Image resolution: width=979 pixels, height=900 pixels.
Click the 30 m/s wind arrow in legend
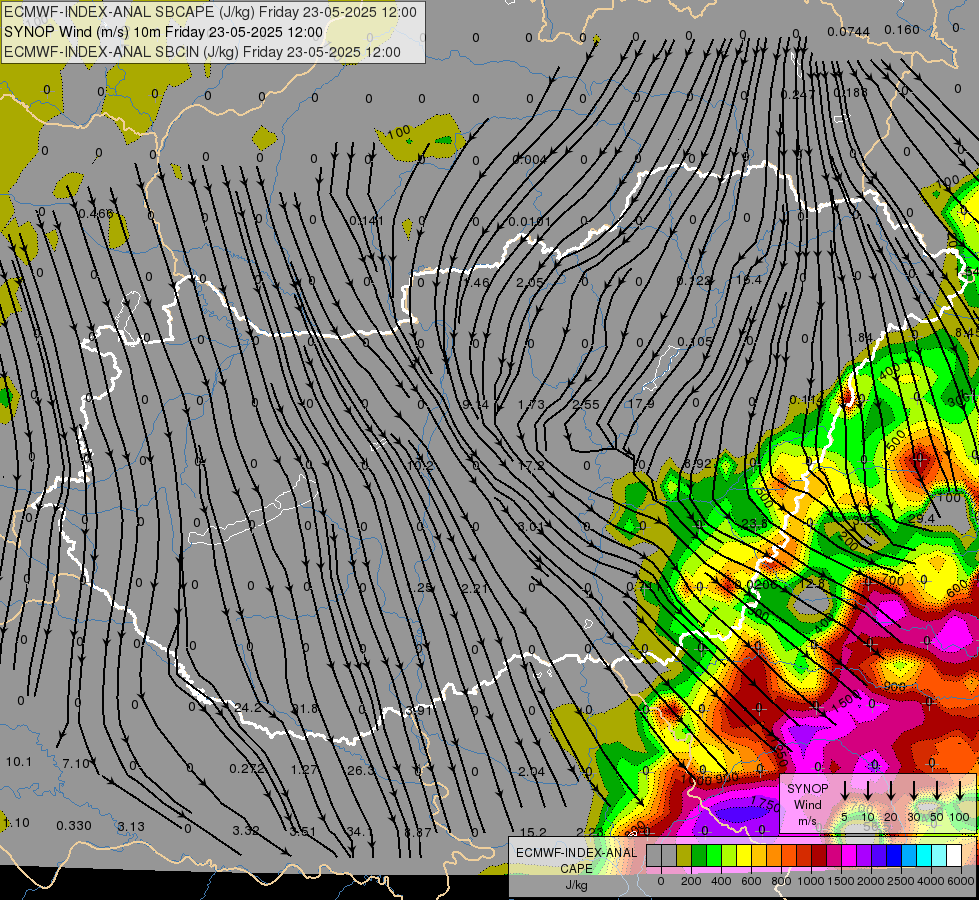[913, 789]
